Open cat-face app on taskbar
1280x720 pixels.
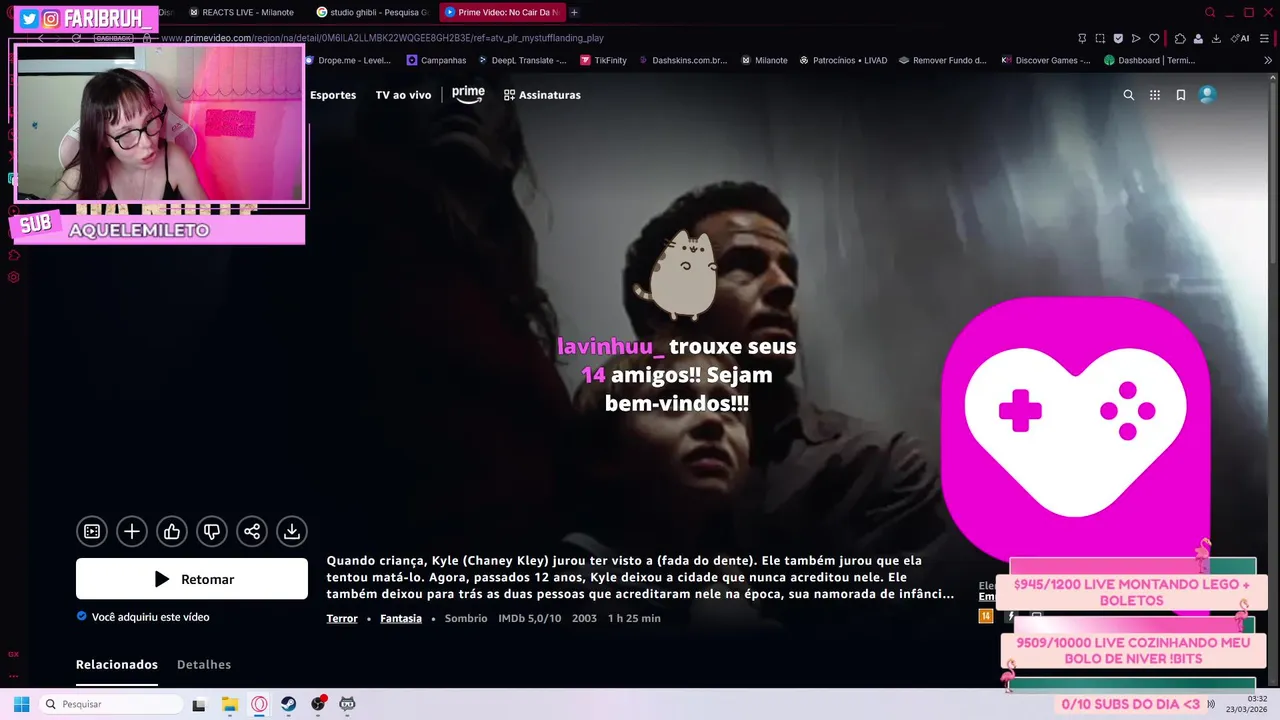[x=347, y=704]
